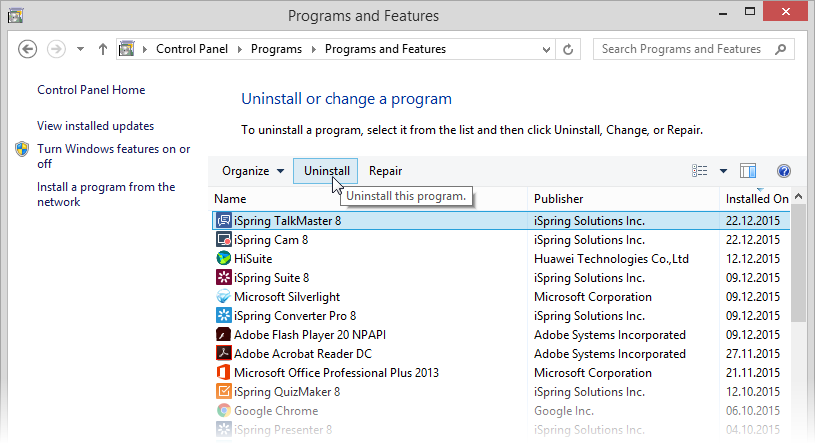Click the 27.11.2015 install date
815x444 pixels.
753,354
